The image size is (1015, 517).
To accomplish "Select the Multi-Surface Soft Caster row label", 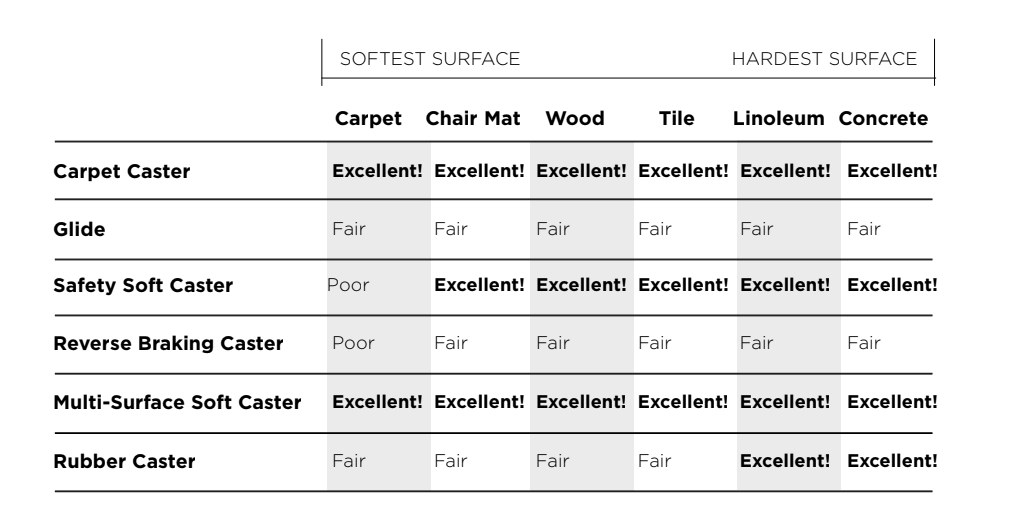I will point(177,403).
